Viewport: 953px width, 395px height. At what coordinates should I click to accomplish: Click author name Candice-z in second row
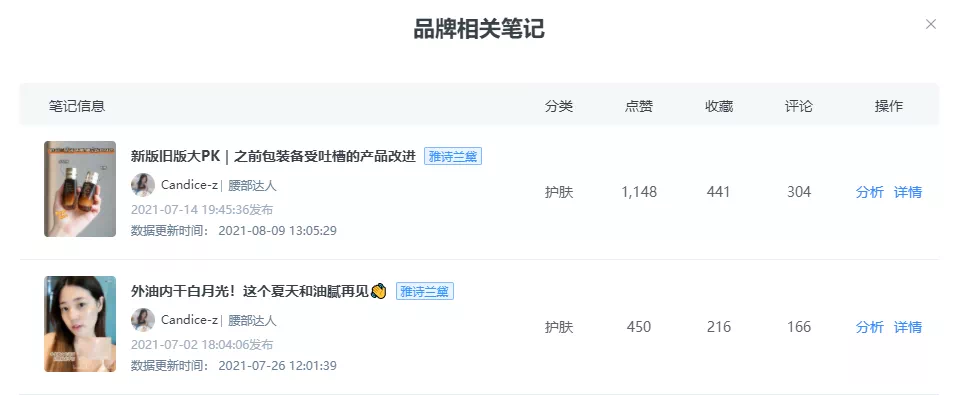tap(189, 320)
